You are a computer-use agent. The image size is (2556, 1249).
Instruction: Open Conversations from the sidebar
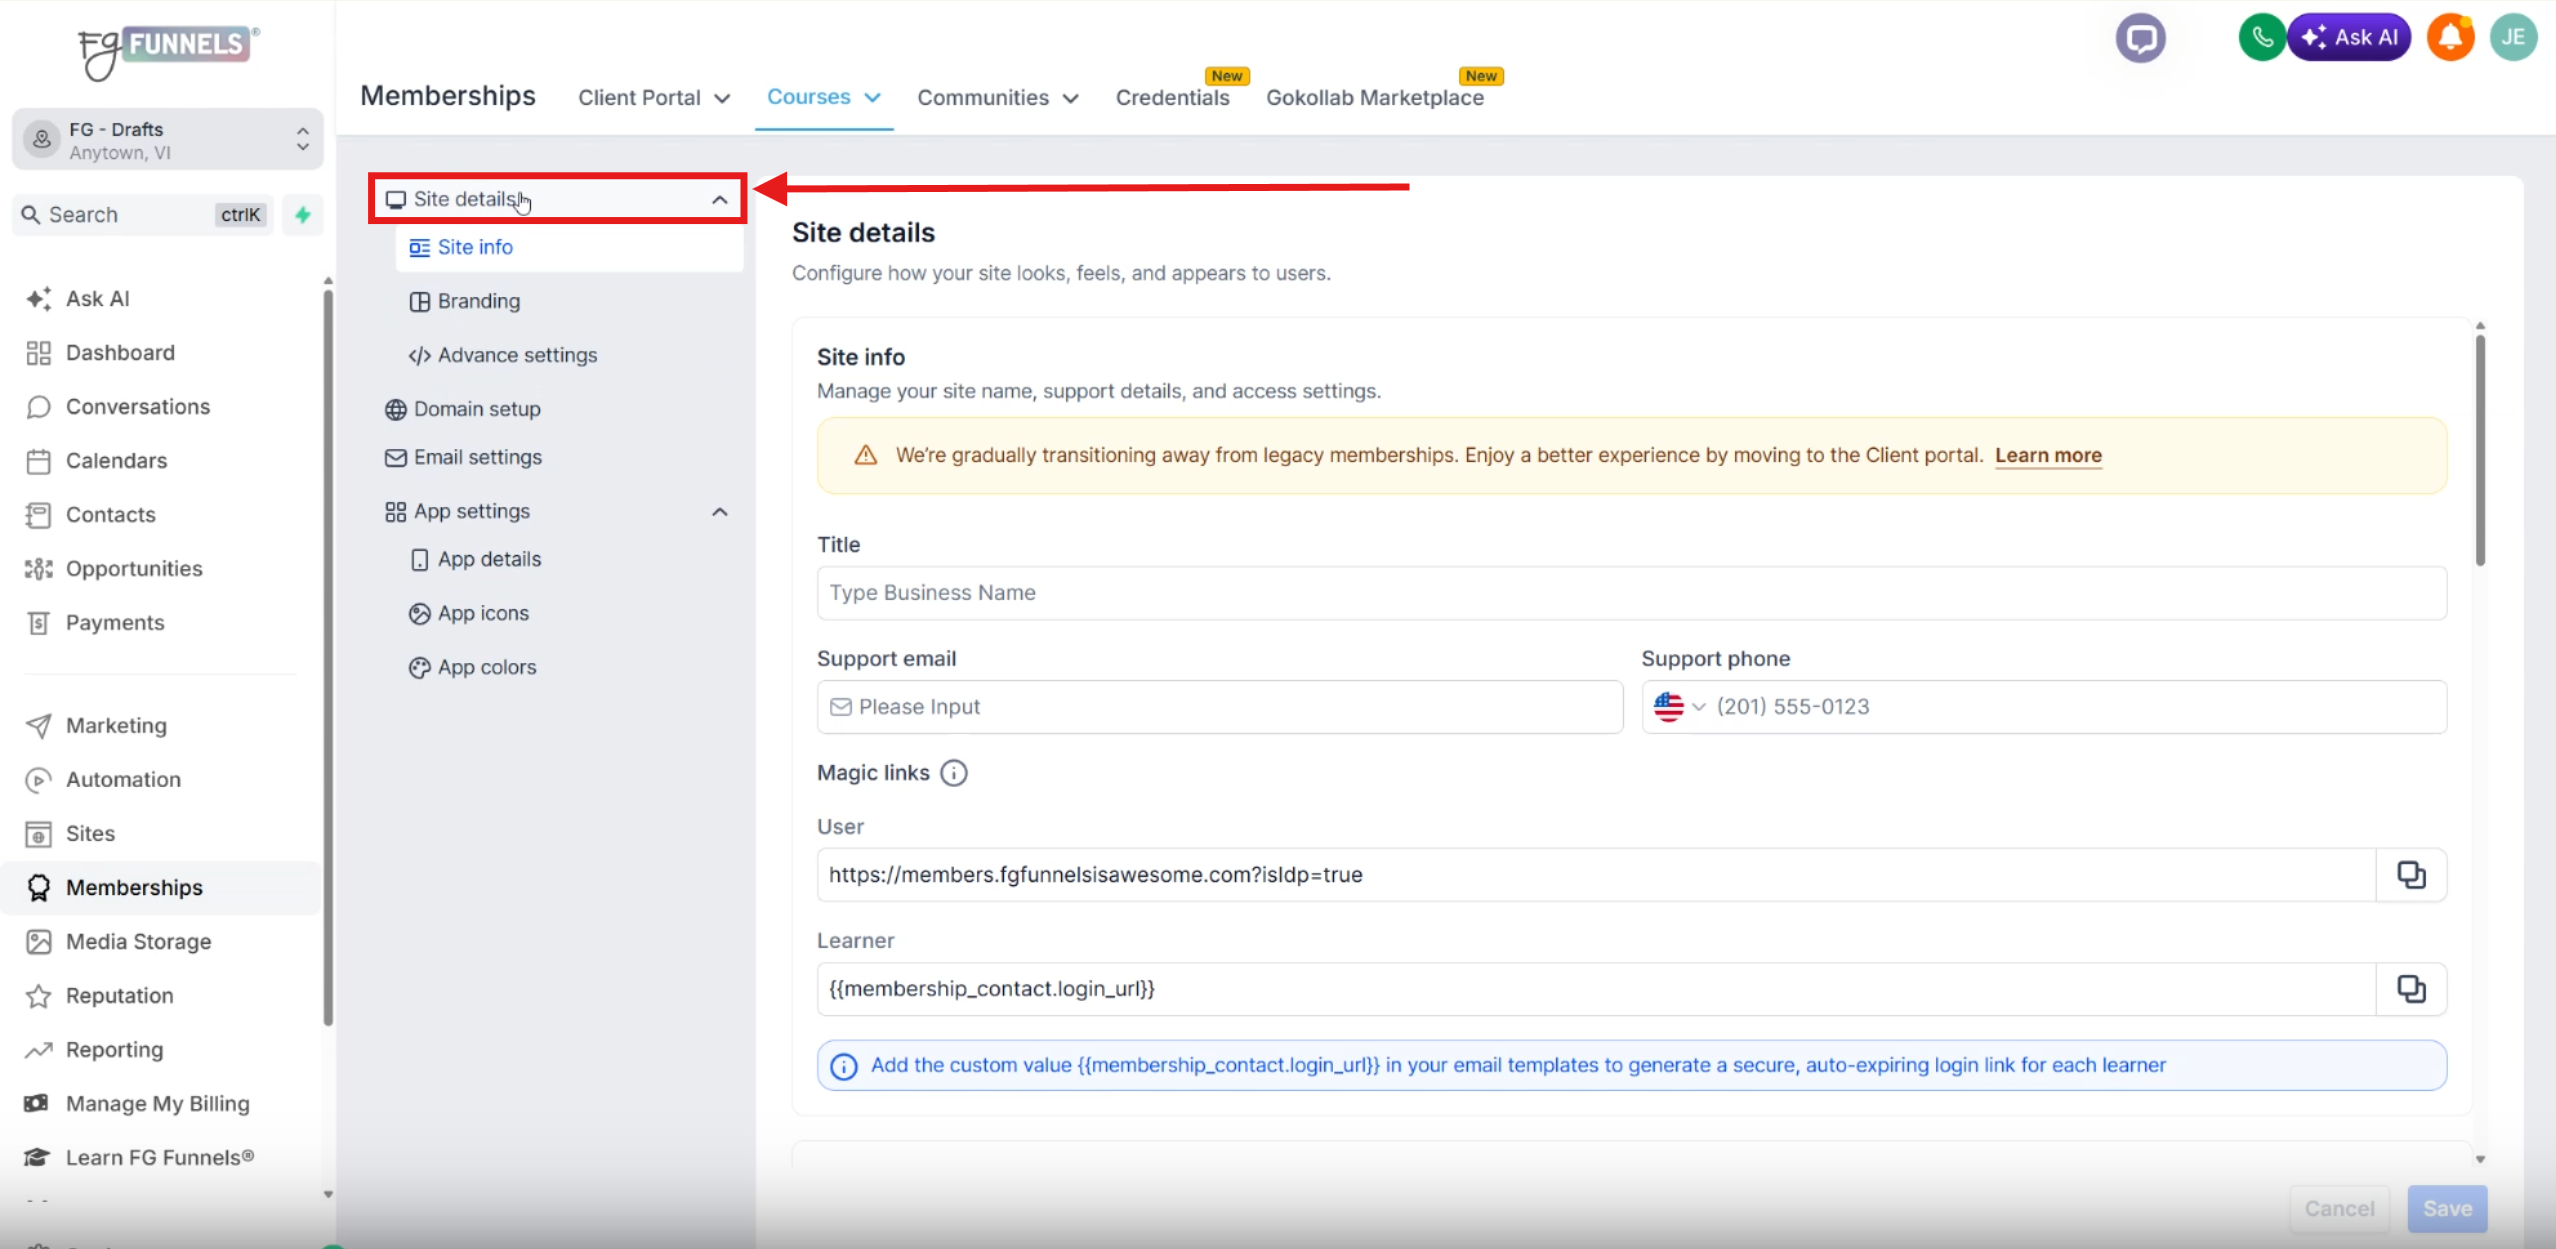point(138,407)
